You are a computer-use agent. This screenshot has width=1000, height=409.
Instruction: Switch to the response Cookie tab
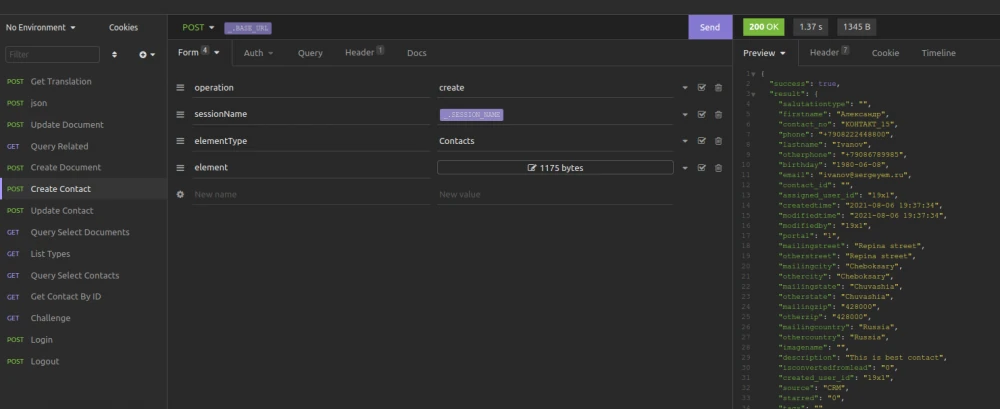pyautogui.click(x=885, y=53)
